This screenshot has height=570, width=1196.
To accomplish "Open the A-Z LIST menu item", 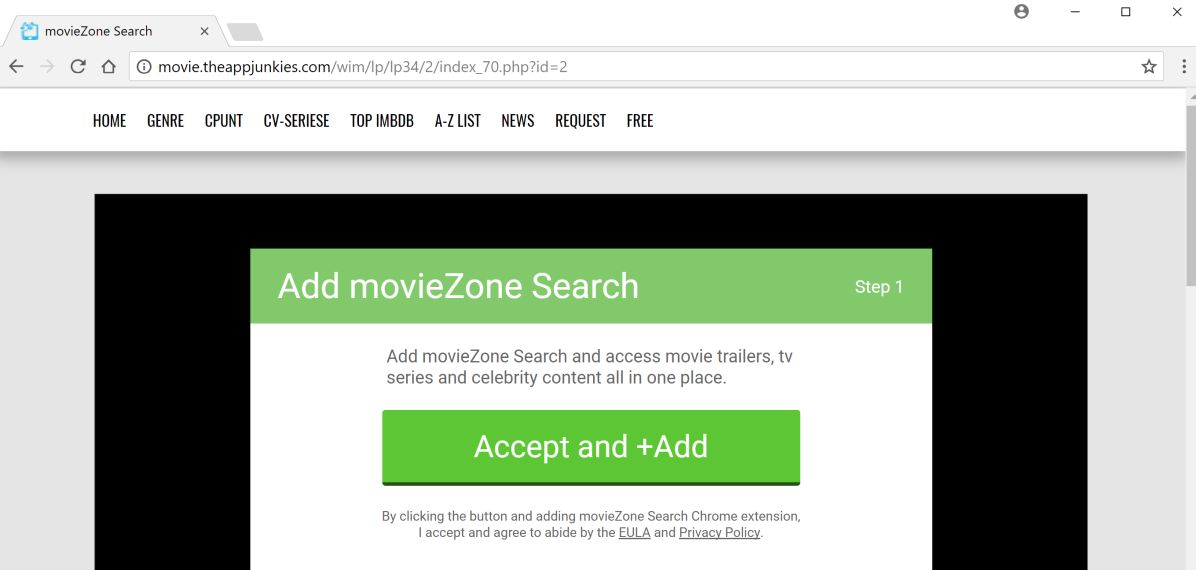I will point(458,121).
